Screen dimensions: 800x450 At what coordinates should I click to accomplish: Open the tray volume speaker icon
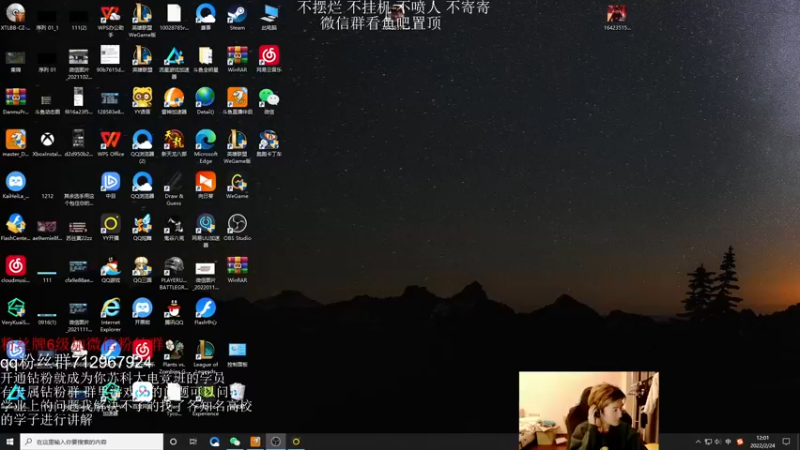(x=718, y=442)
